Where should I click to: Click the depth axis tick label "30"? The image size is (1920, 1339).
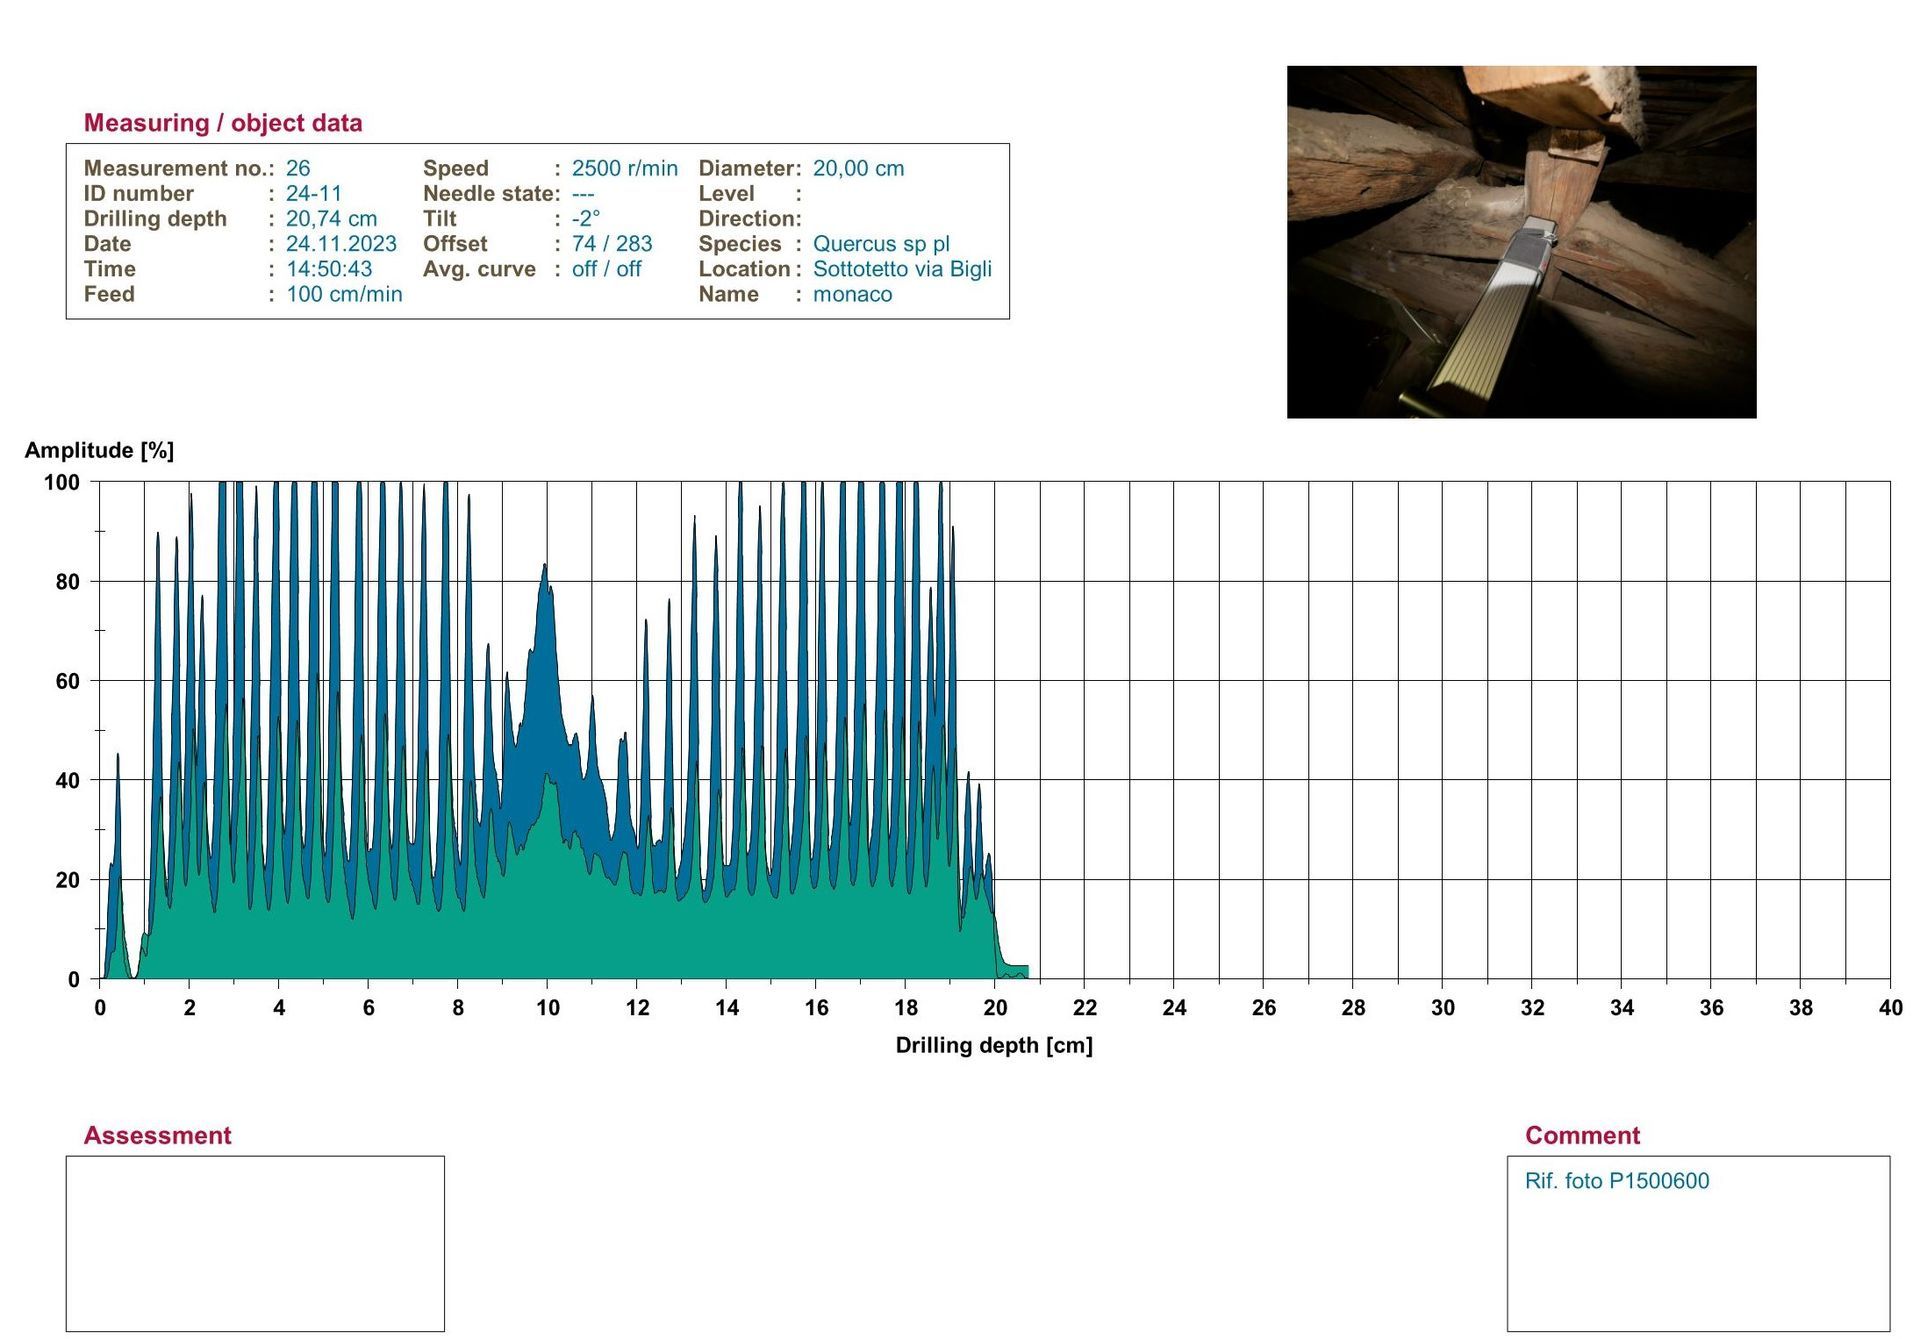click(x=1443, y=1008)
